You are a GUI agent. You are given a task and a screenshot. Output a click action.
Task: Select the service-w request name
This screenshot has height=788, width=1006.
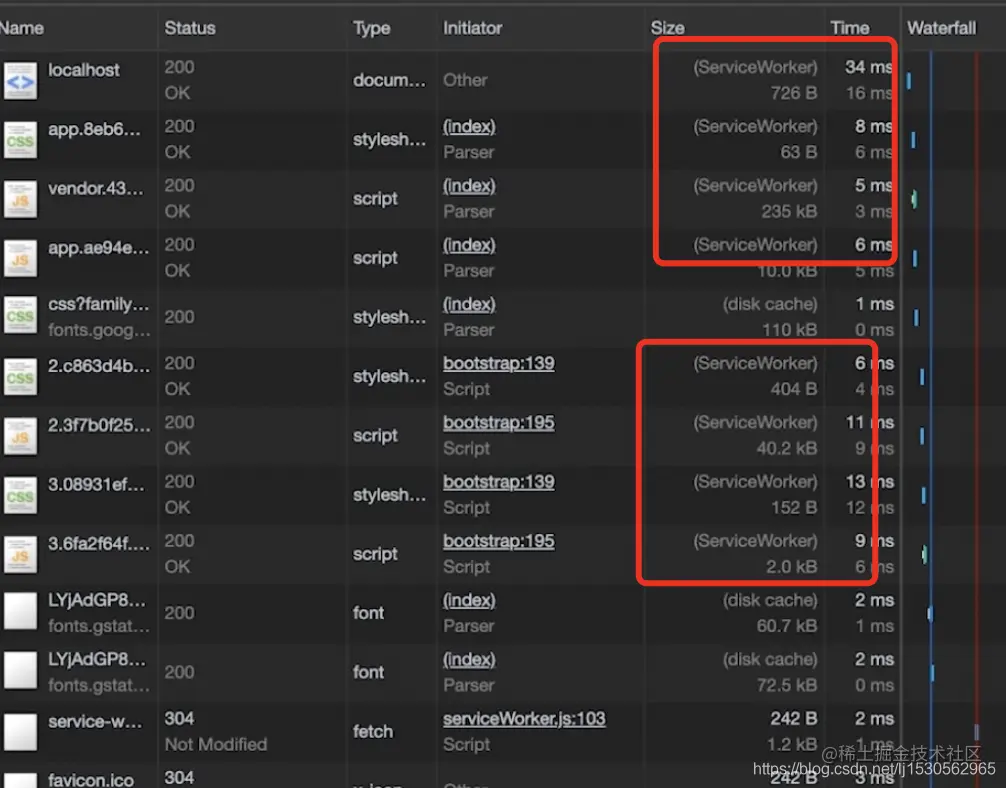95,721
